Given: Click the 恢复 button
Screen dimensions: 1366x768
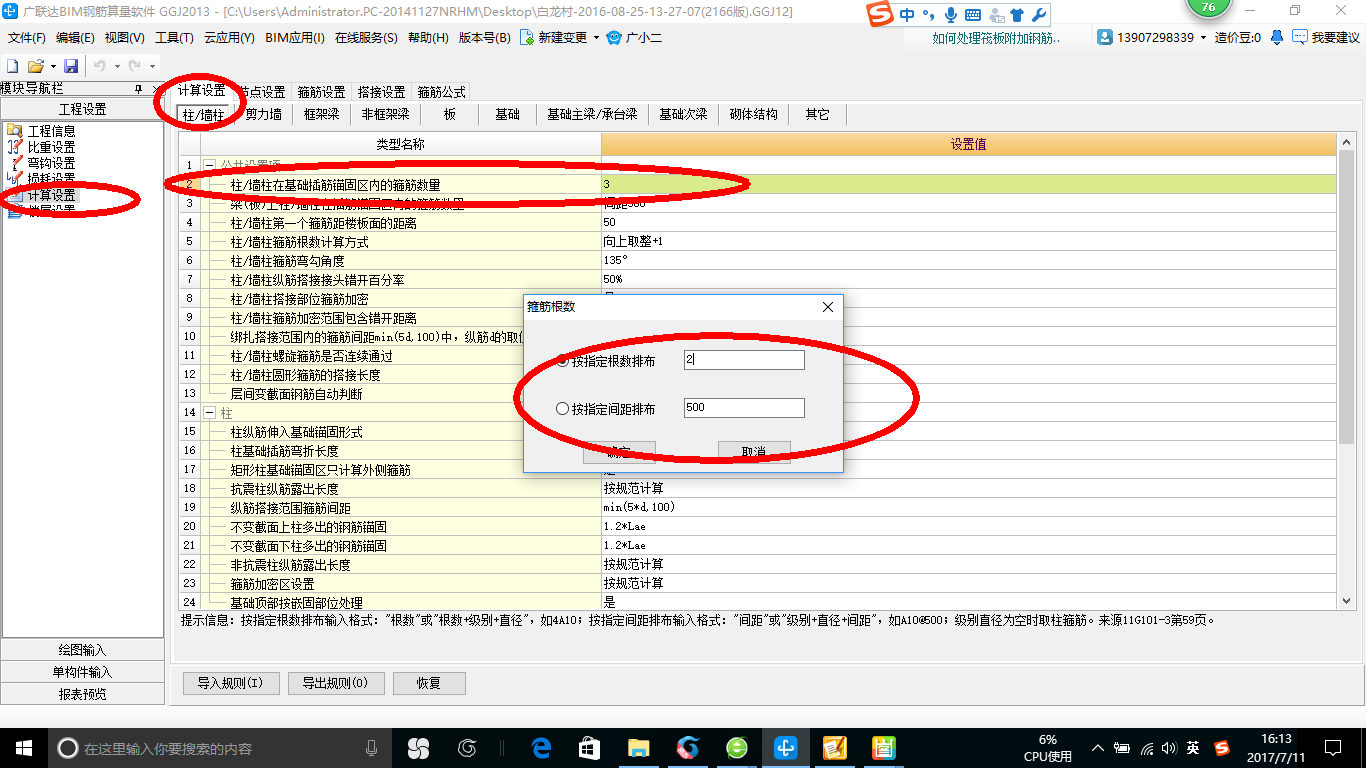Looking at the screenshot, I should [429, 684].
